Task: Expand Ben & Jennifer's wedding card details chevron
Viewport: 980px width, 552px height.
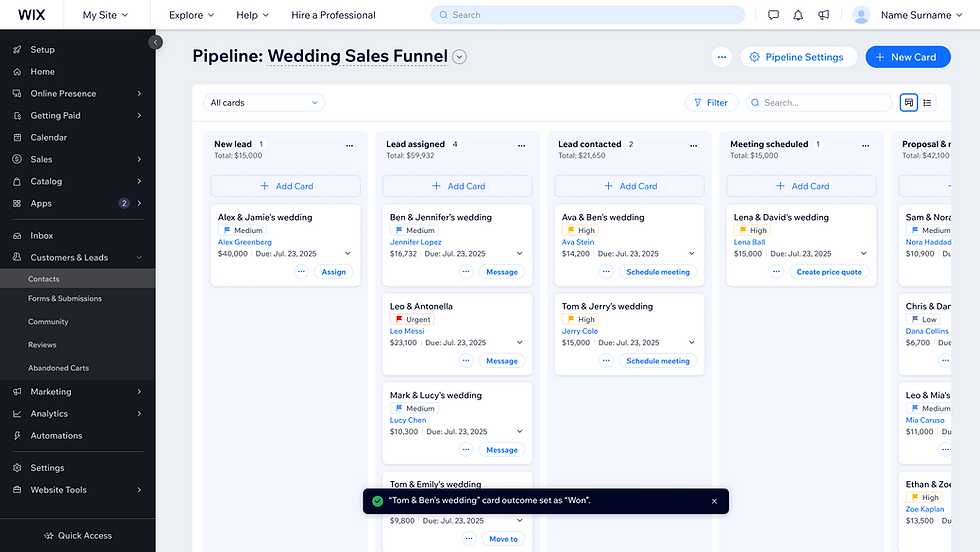Action: tap(519, 254)
